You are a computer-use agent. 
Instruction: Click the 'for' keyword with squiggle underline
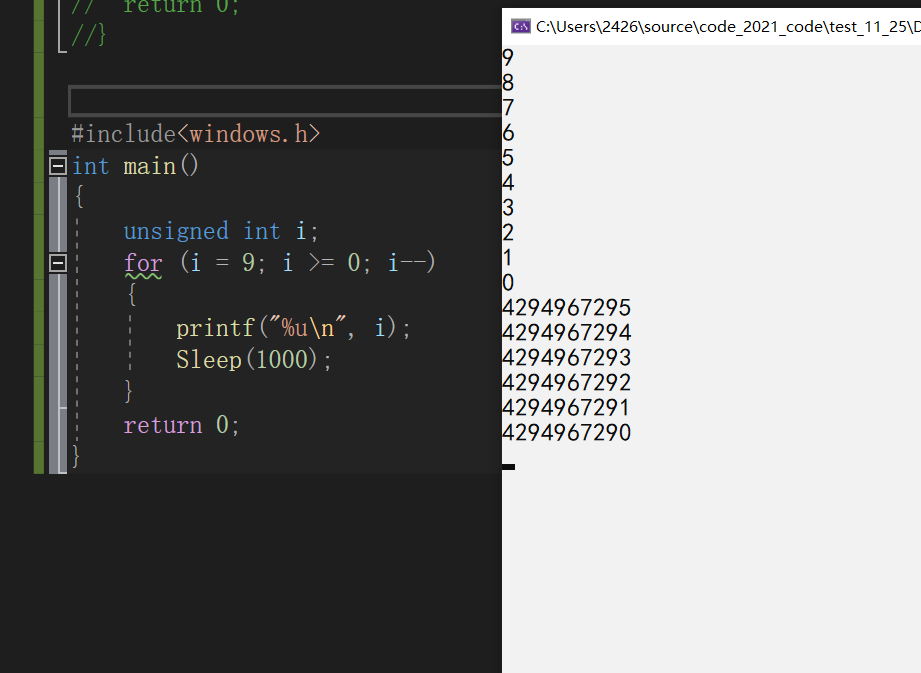(143, 263)
